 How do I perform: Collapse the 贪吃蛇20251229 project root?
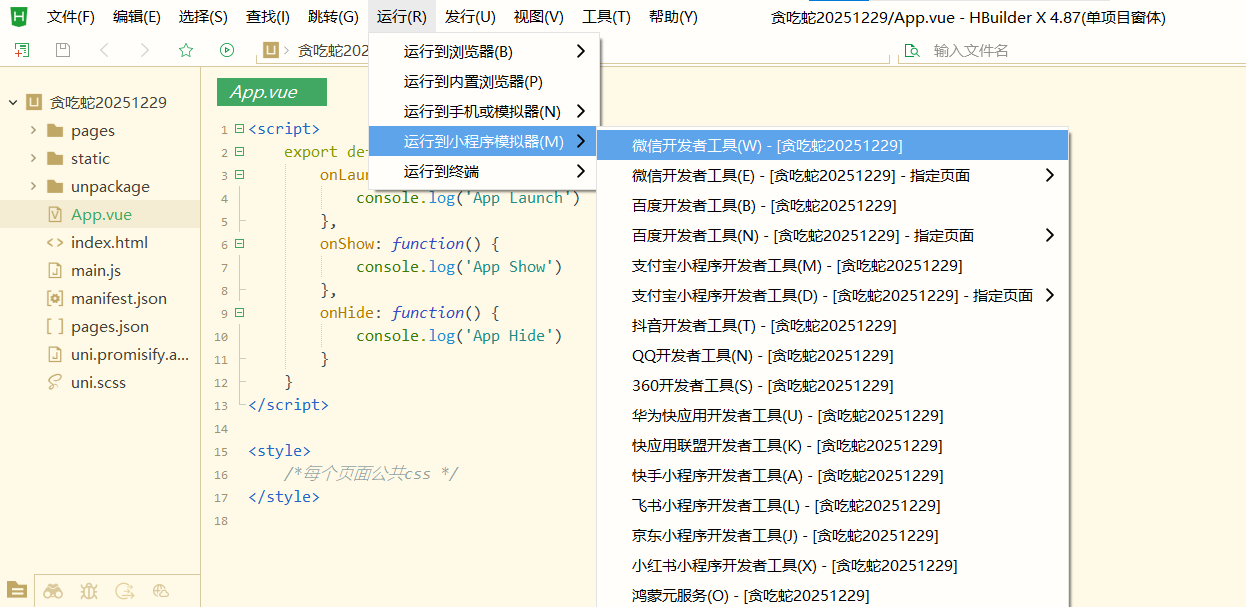pos(13,102)
